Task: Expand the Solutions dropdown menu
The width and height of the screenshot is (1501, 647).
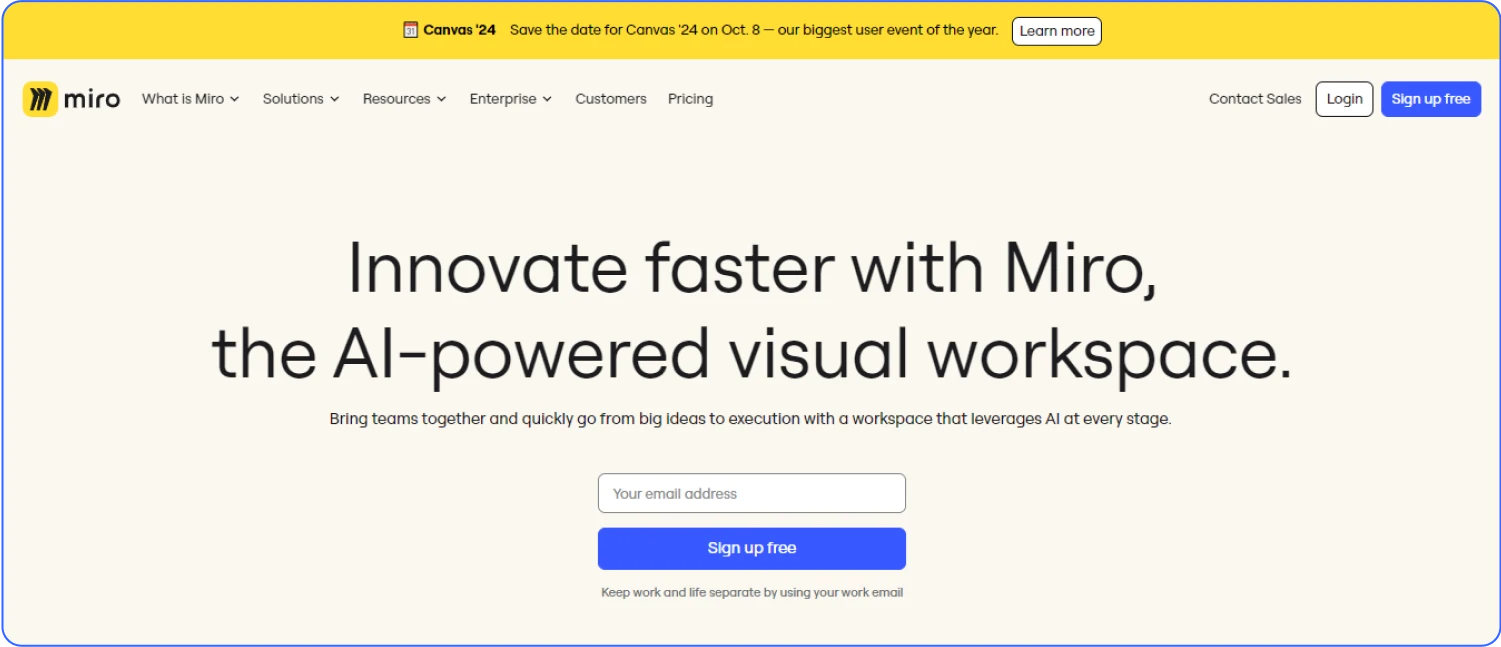Action: 301,99
